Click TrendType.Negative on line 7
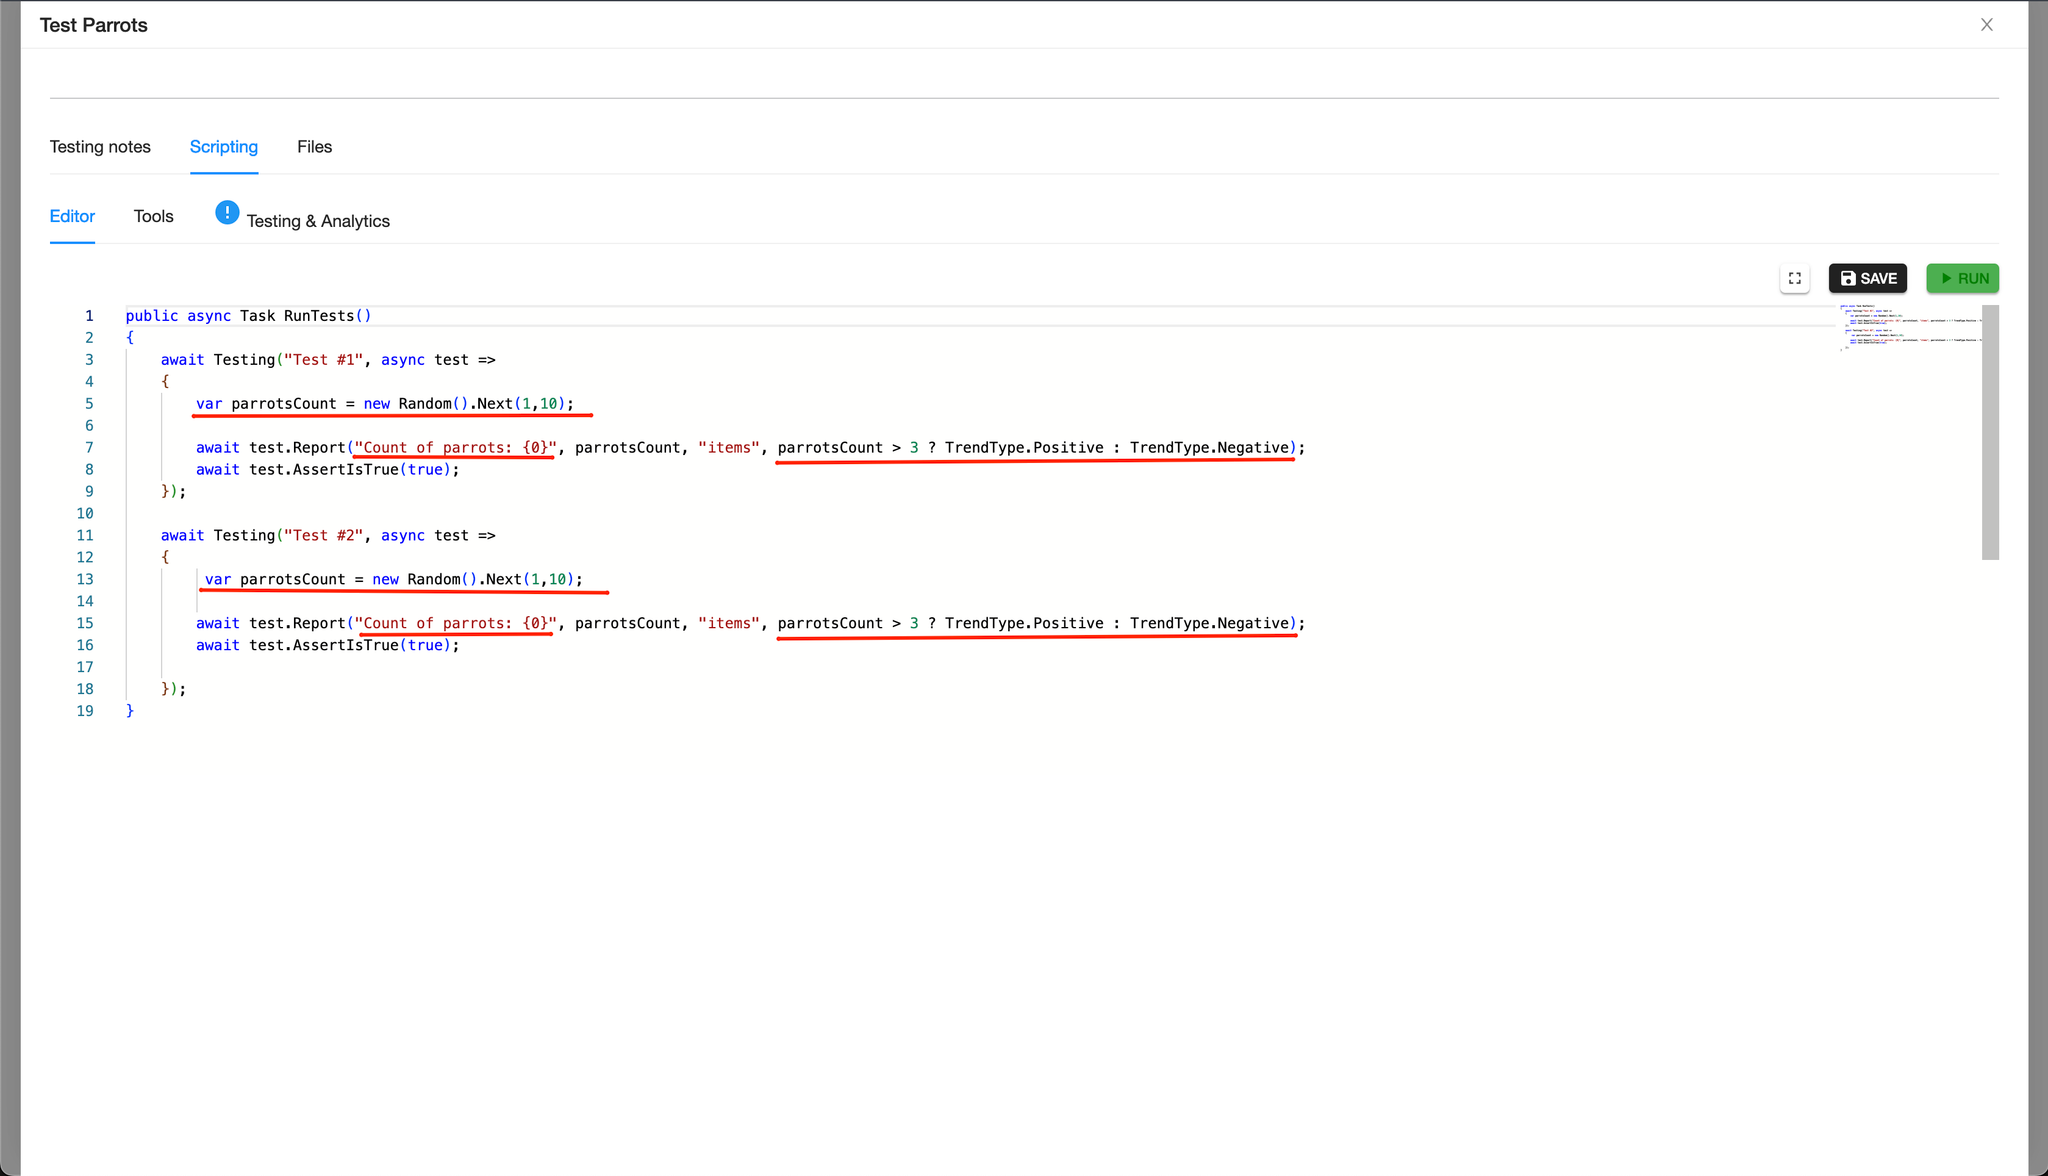Viewport: 2048px width, 1176px height. point(1208,448)
